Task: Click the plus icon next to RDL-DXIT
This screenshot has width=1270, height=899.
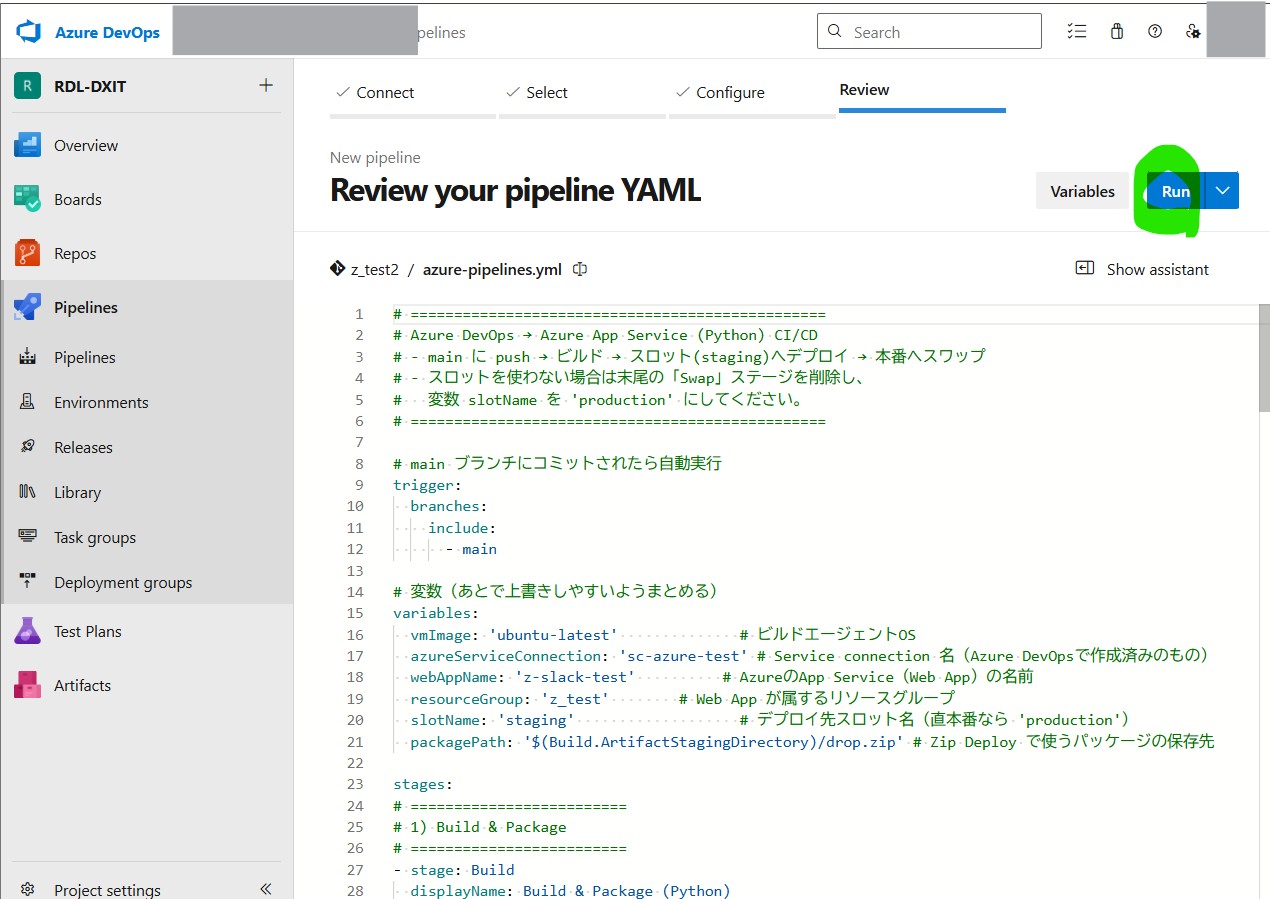Action: coord(266,85)
